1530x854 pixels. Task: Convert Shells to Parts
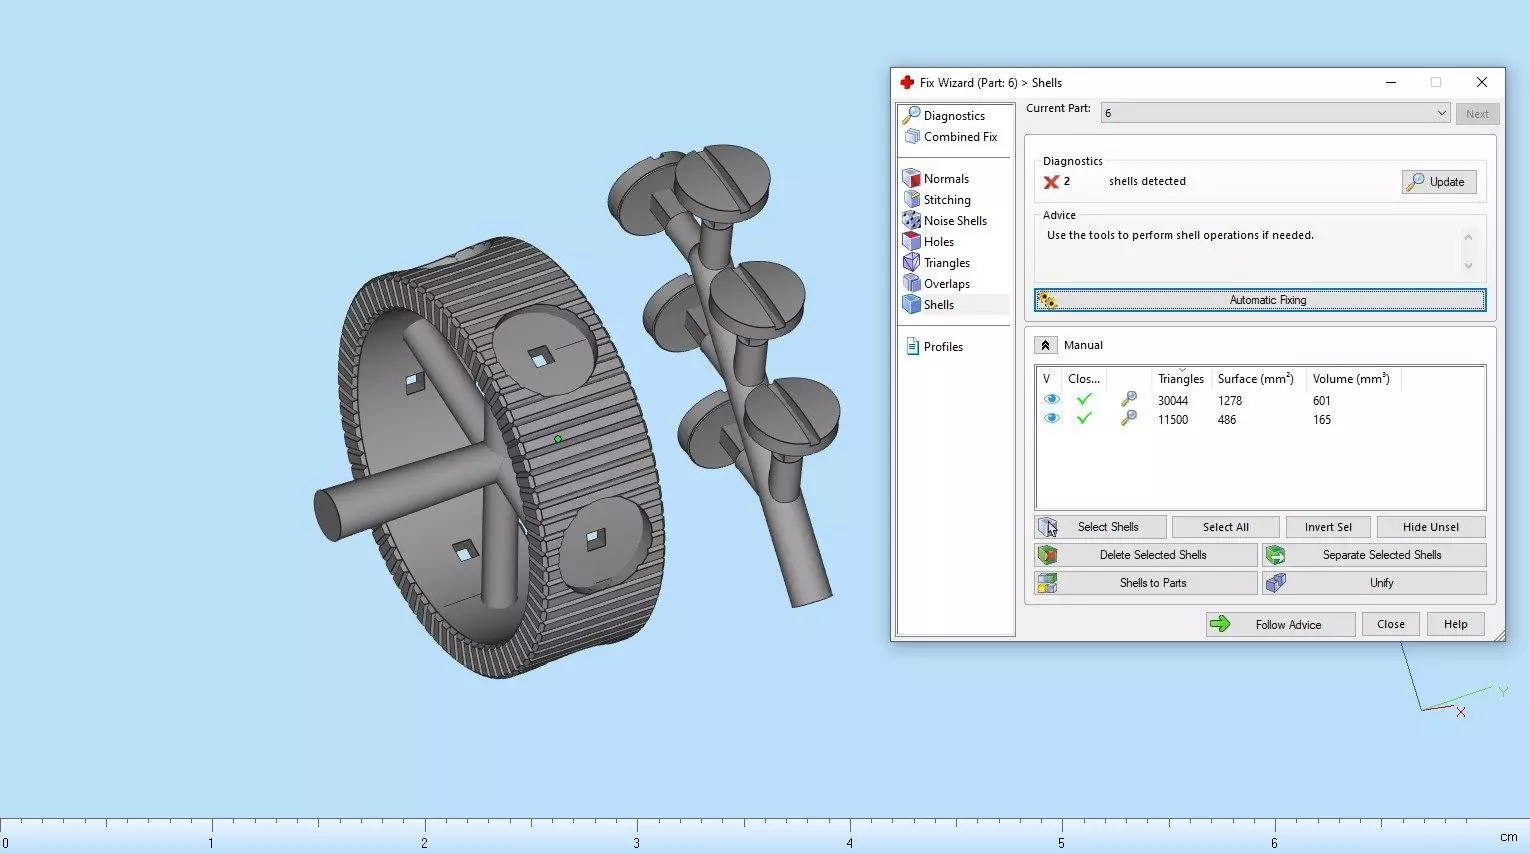(1146, 583)
